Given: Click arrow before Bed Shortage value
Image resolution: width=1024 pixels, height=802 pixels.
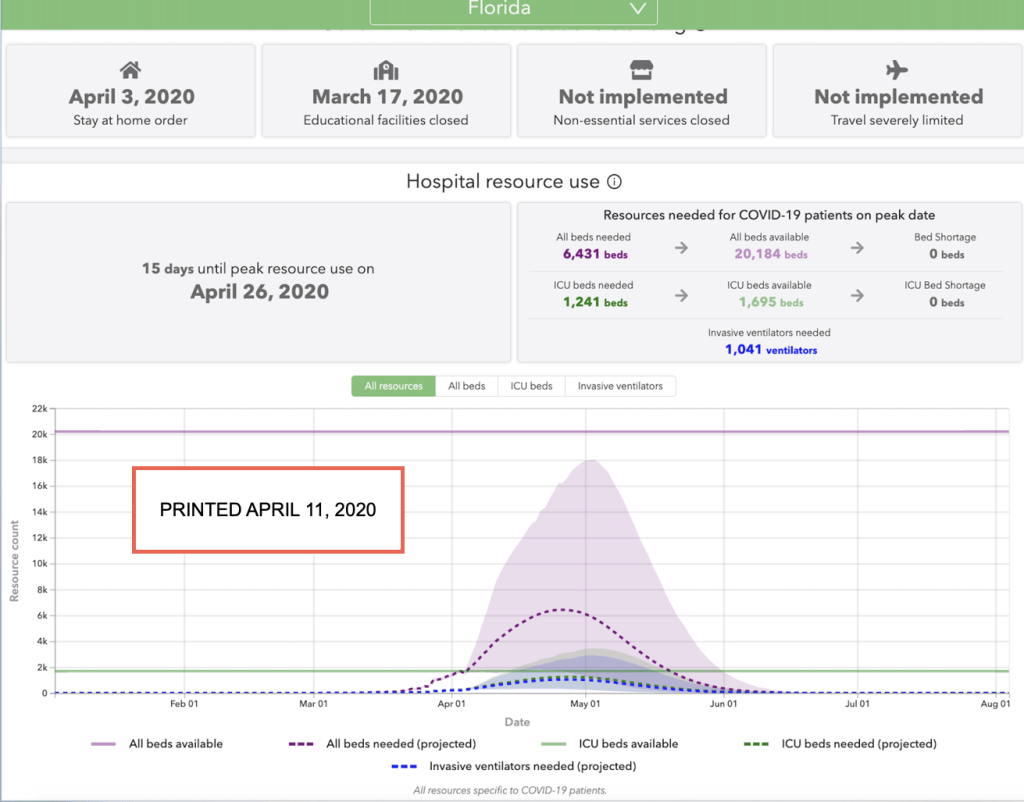Looking at the screenshot, I should [856, 248].
